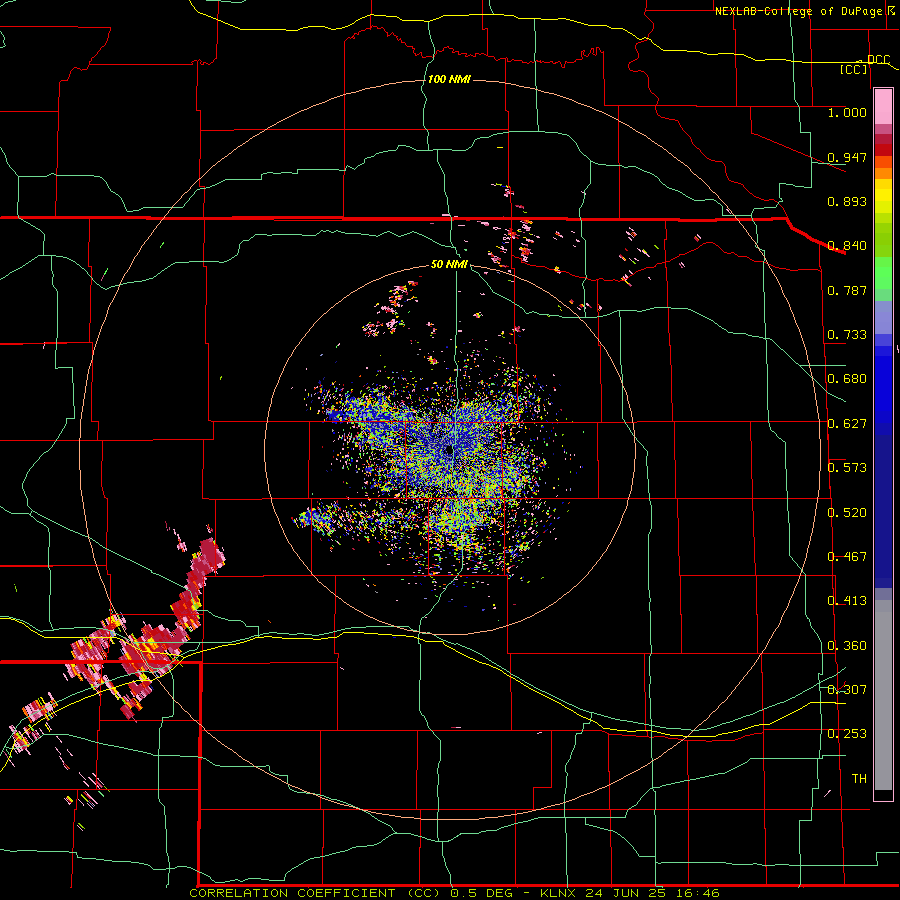Click the TH label on the legend
Screen dimensions: 900x900
(x=859, y=779)
